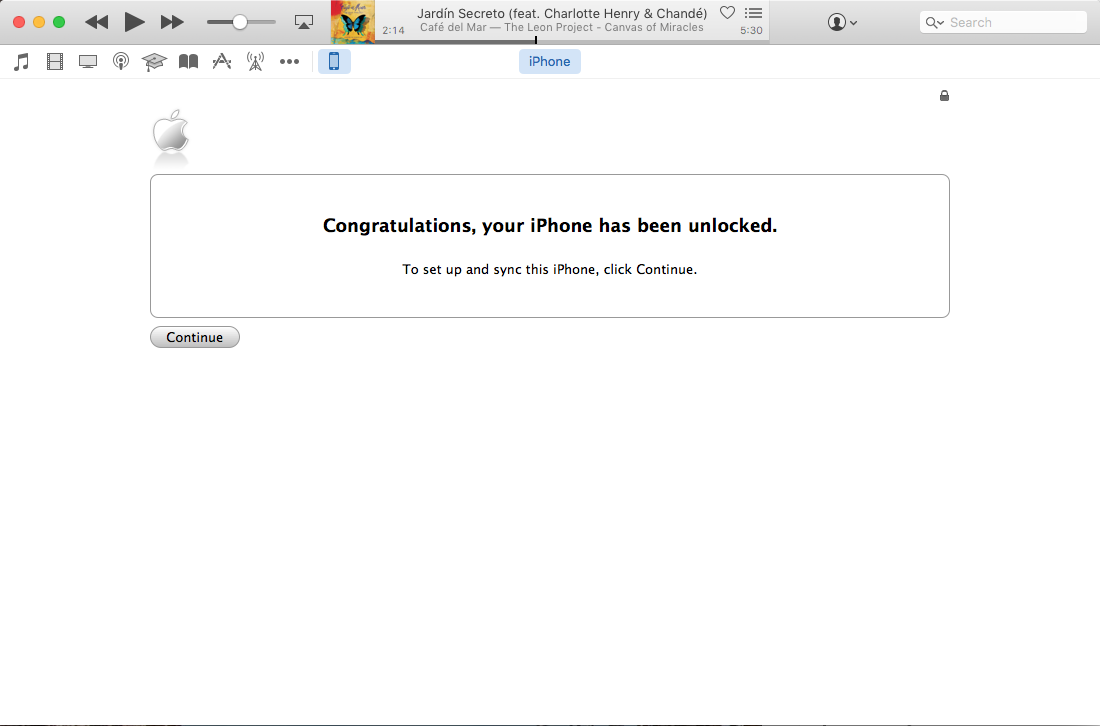Click the 2:14 elapsed time
Screen dimensions: 1100x726
pos(394,31)
